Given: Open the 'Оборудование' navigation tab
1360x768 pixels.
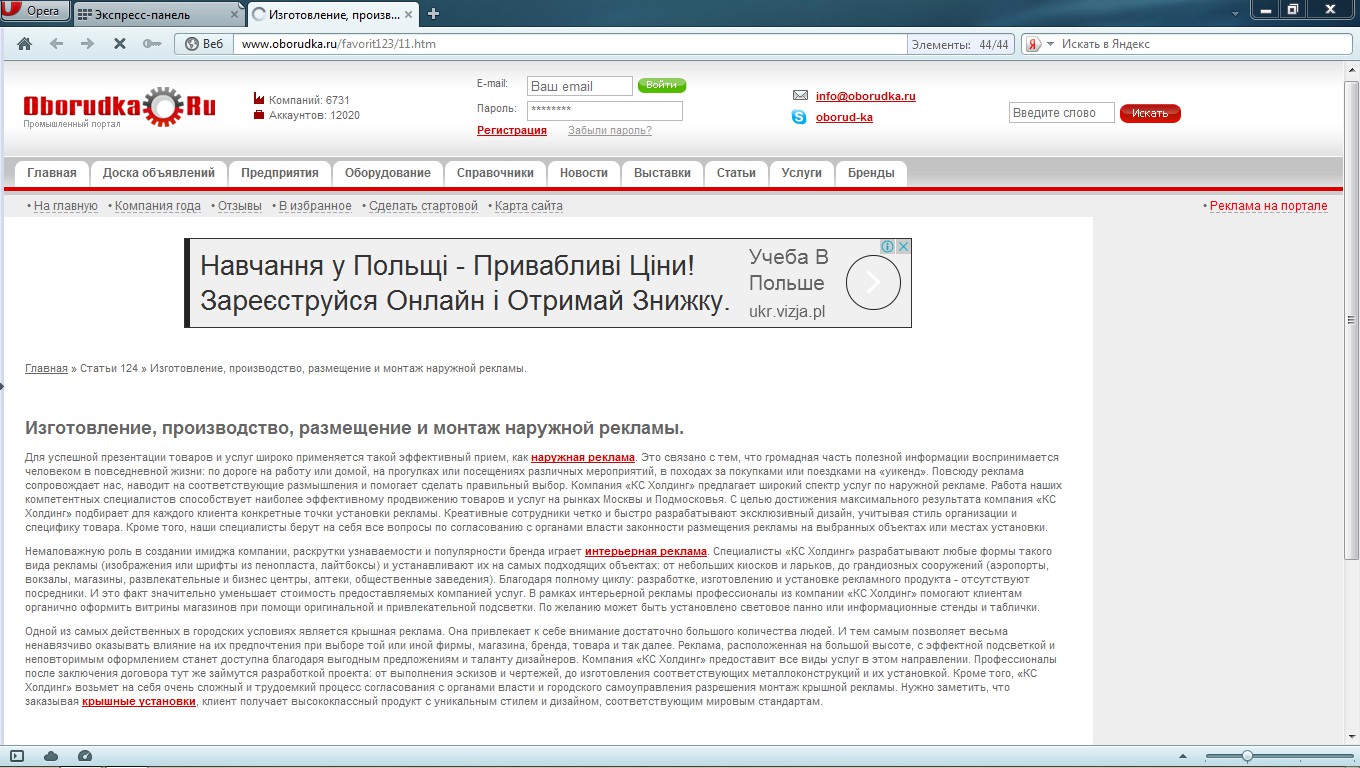Looking at the screenshot, I should tap(388, 173).
